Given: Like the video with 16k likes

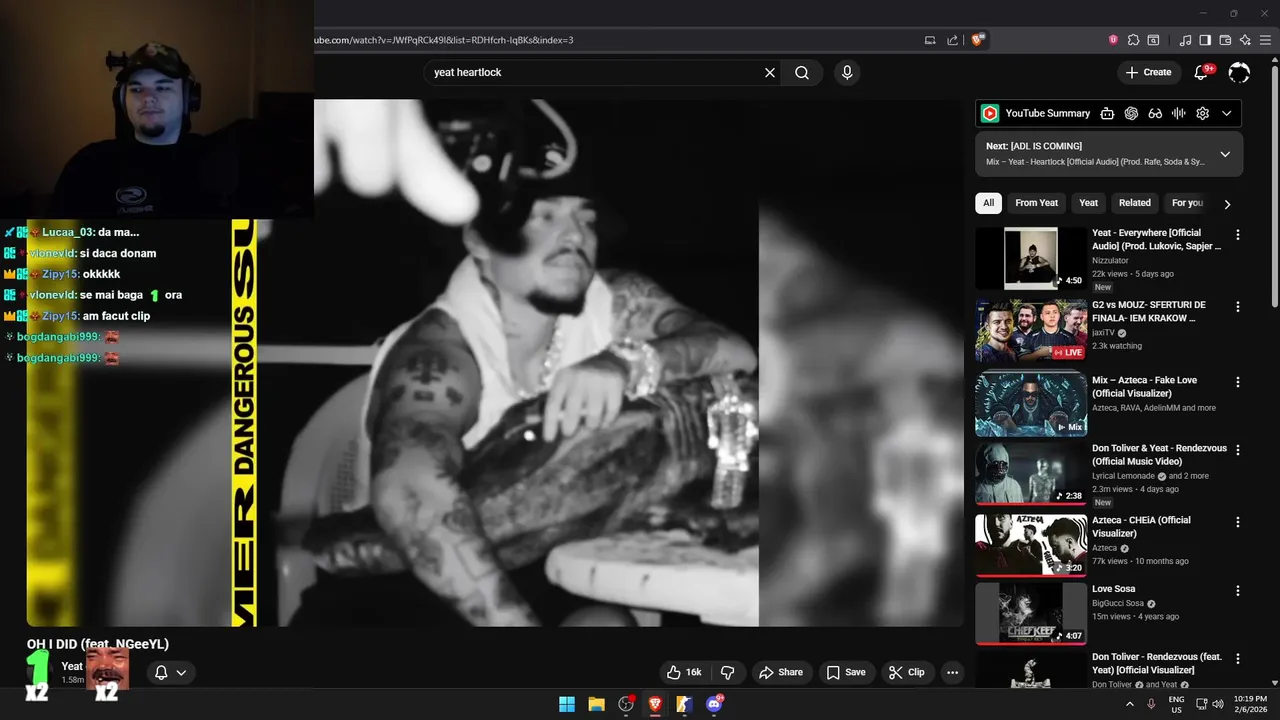Looking at the screenshot, I should 685,672.
